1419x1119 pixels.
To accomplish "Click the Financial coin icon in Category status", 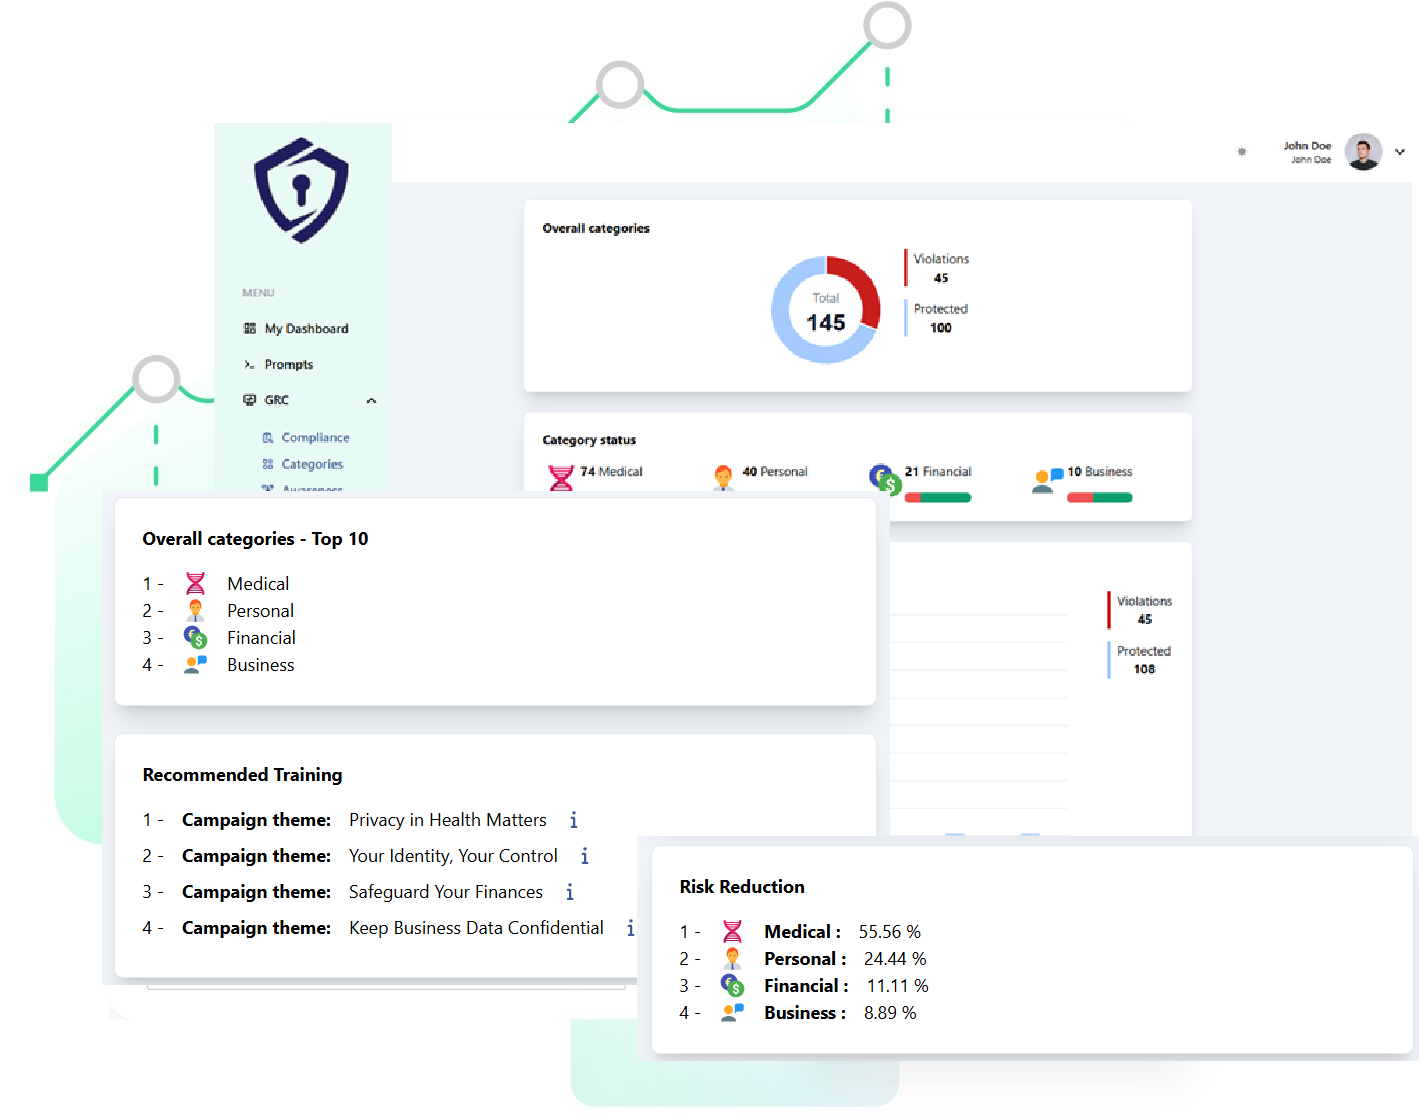I will pos(884,479).
